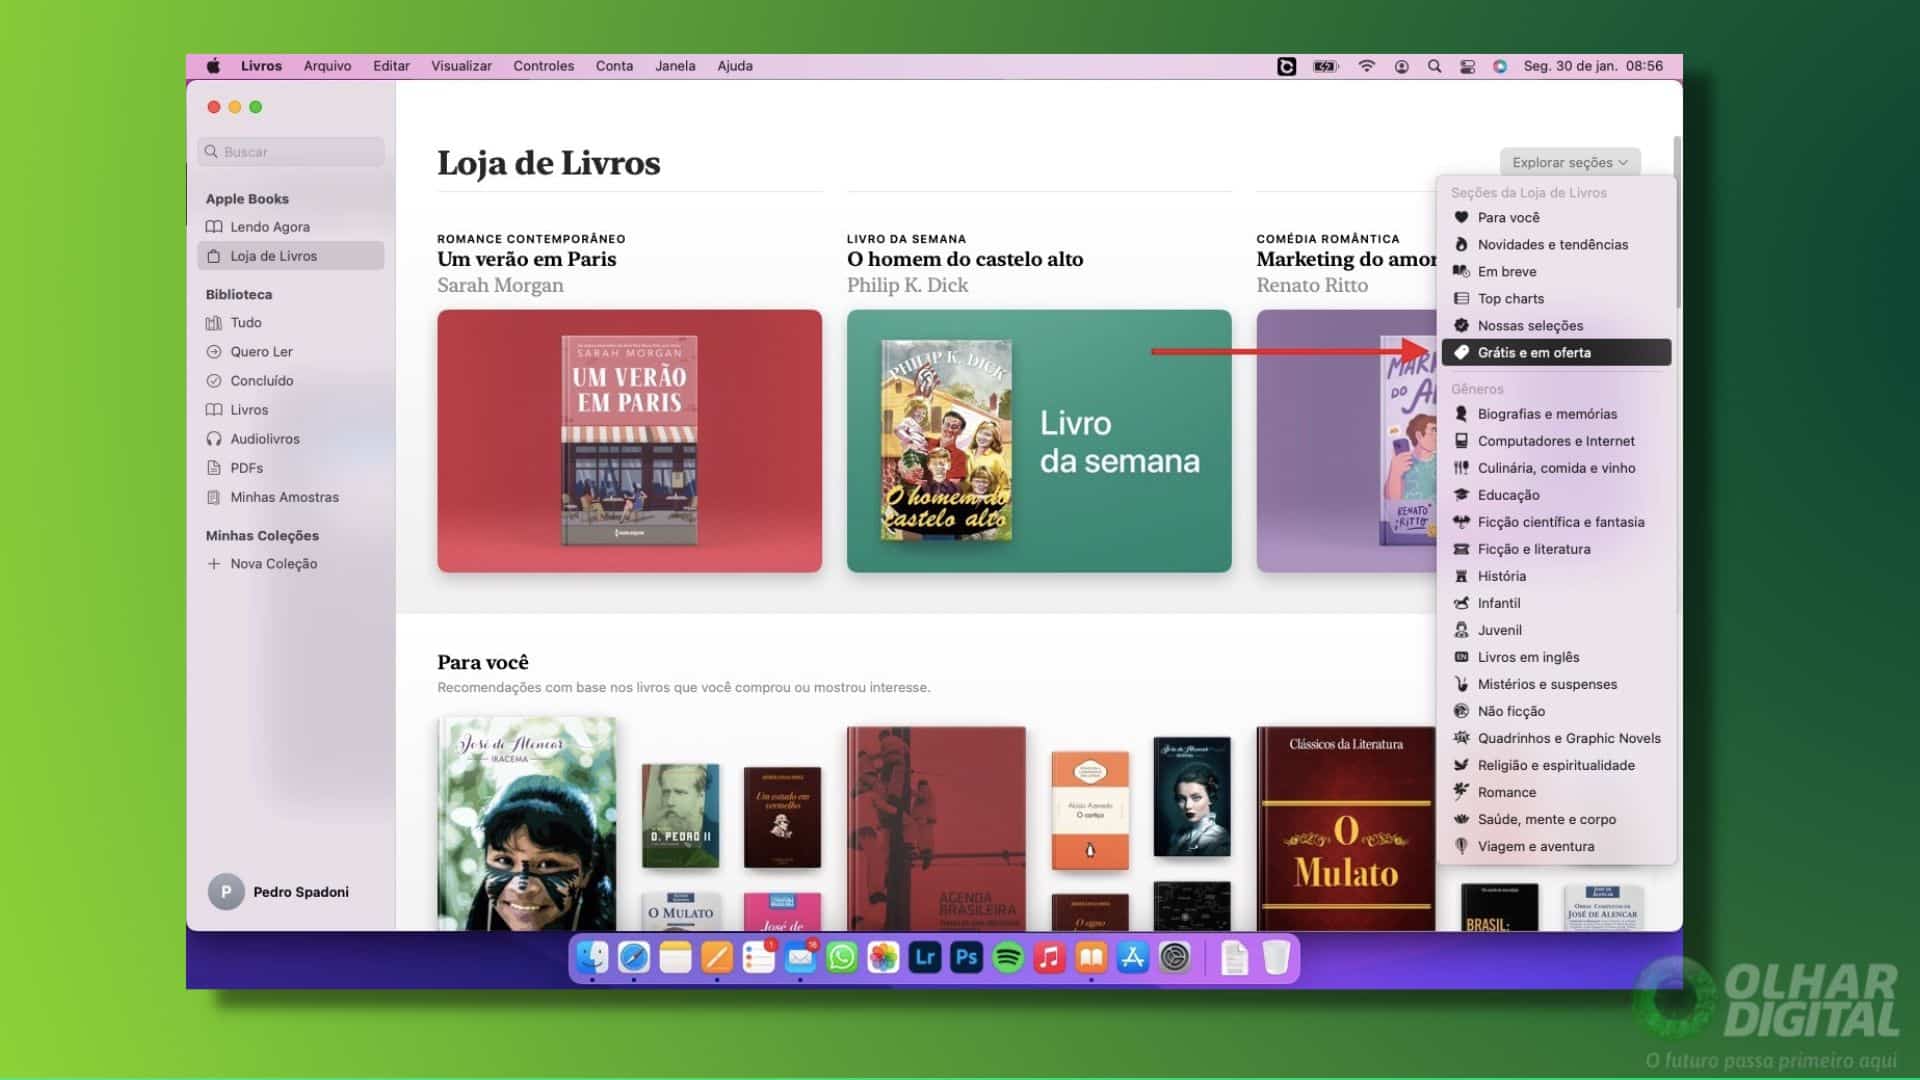
Task: Select Loja de Livros sidebar item
Action: click(290, 256)
